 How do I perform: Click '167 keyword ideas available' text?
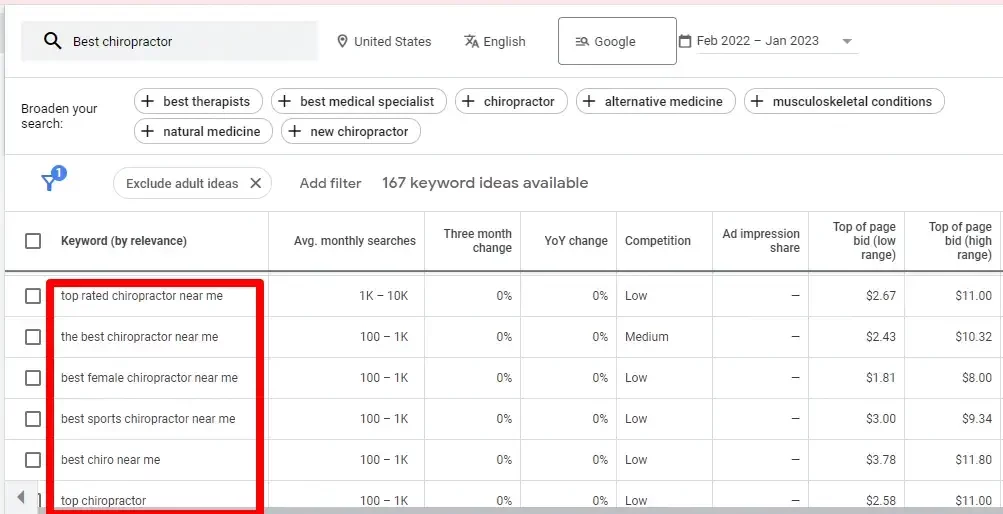coord(485,183)
